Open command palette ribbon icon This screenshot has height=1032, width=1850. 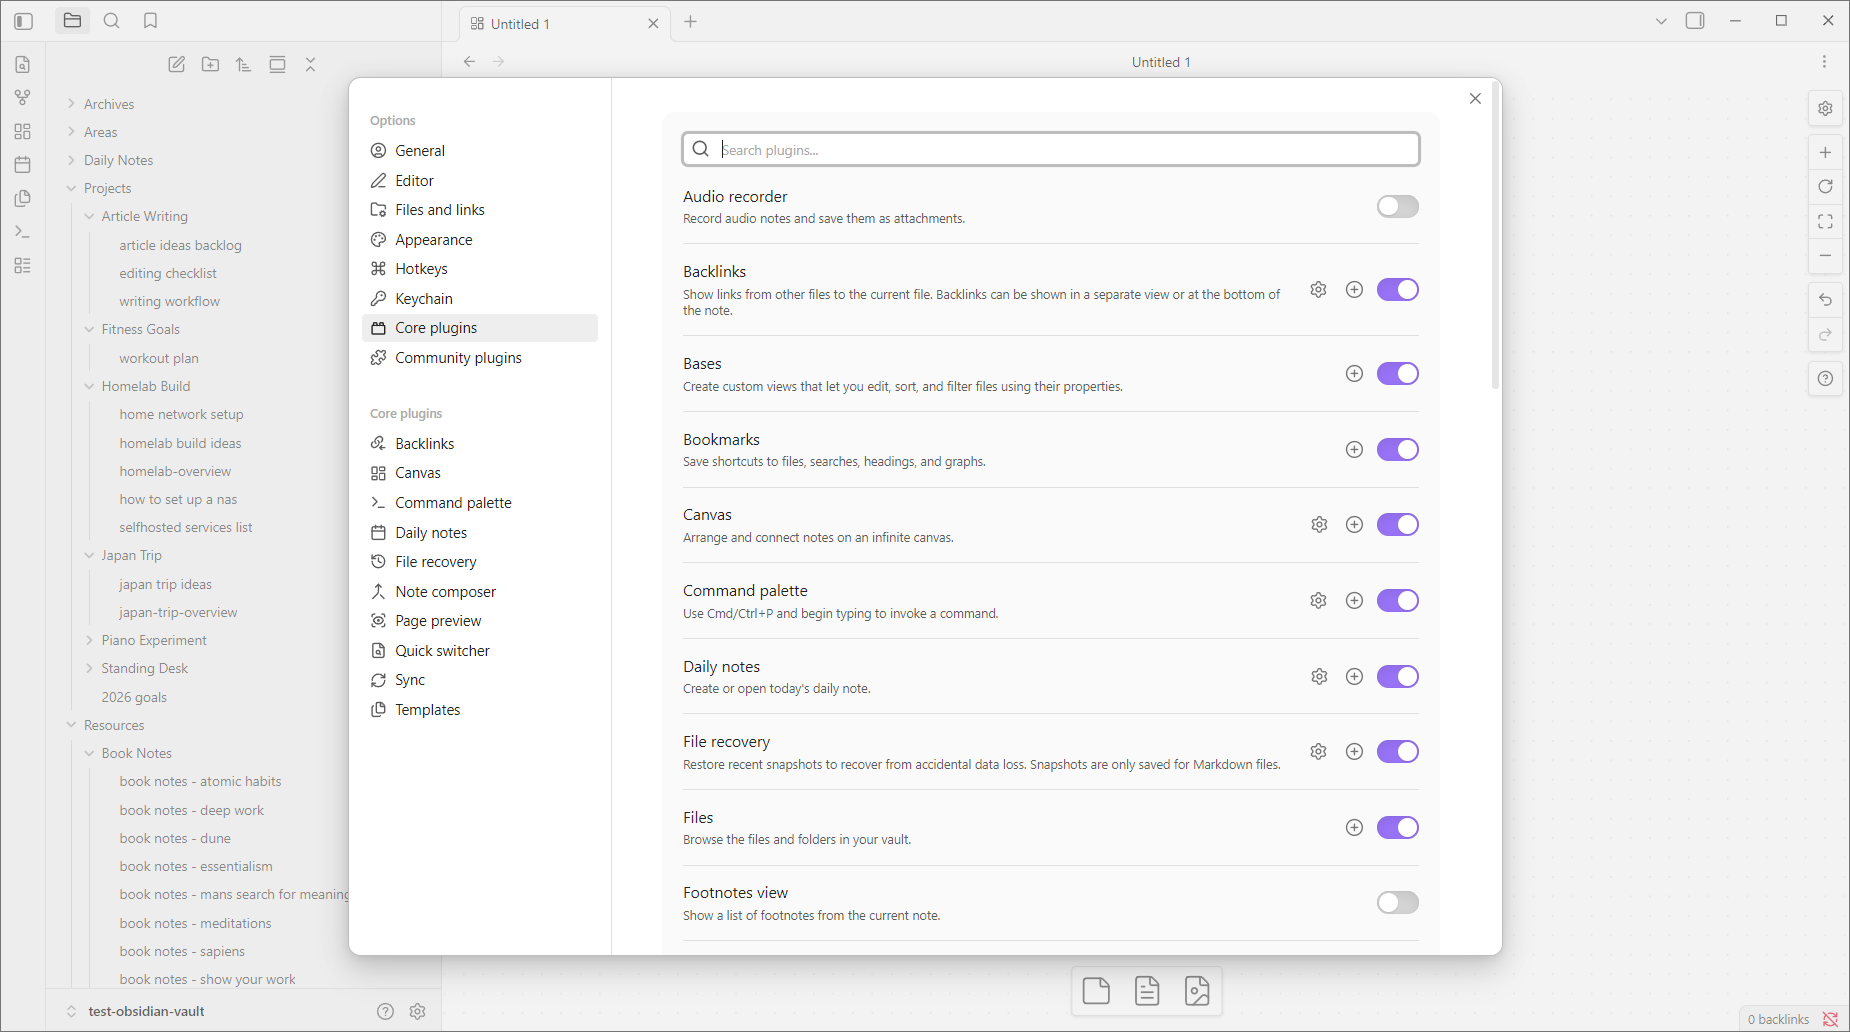pos(23,232)
